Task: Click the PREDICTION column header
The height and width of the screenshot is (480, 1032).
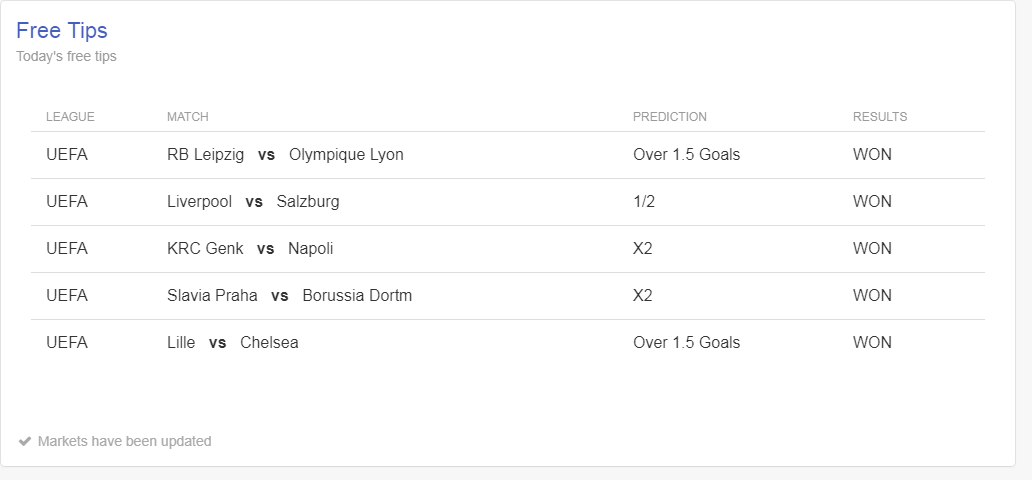Action: coord(670,117)
